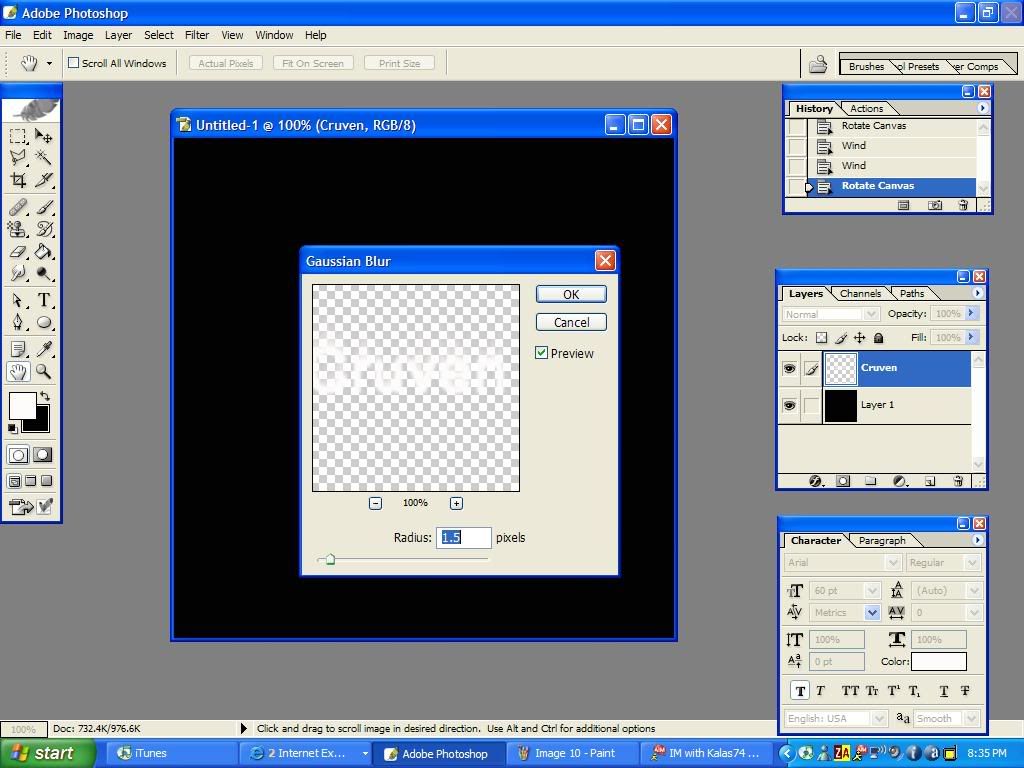The width and height of the screenshot is (1024, 768).
Task: Select the Crop tool
Action: [x=18, y=180]
